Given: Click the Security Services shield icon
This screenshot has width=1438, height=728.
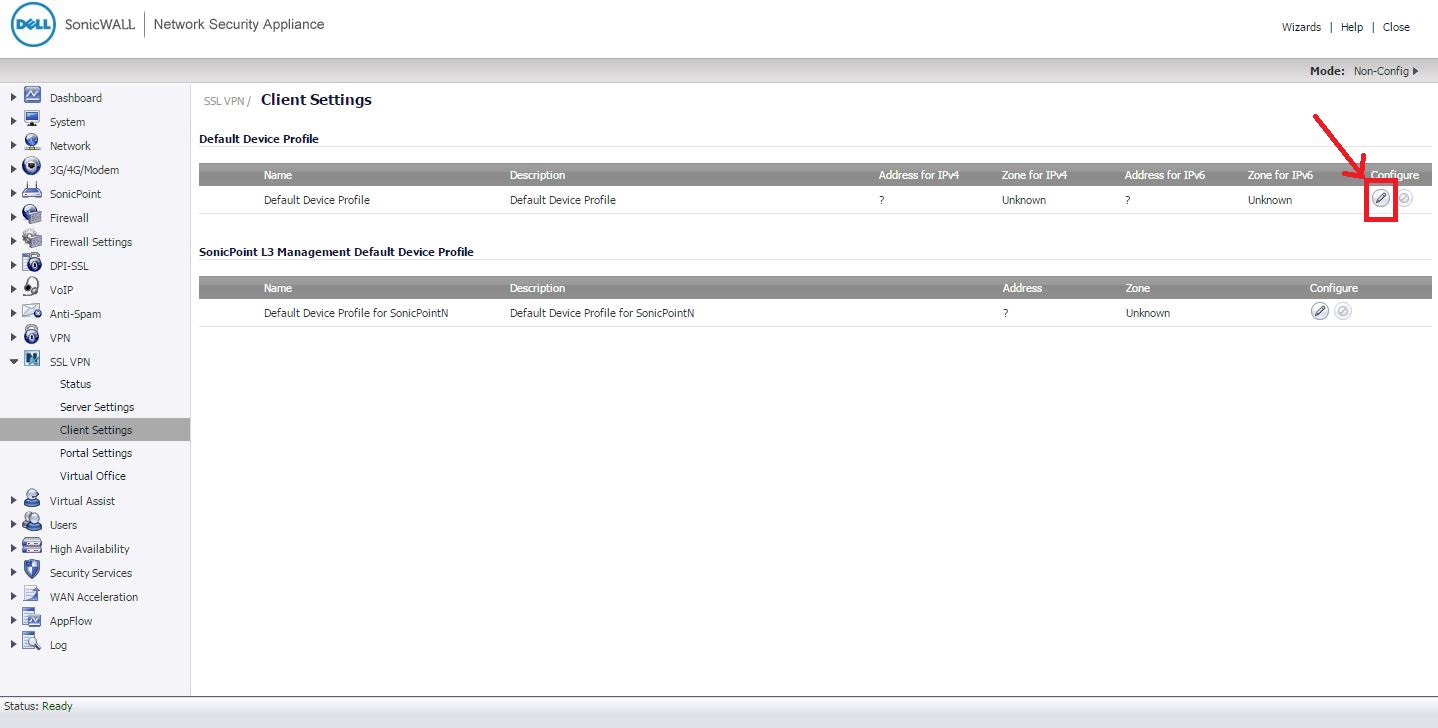Looking at the screenshot, I should point(32,572).
